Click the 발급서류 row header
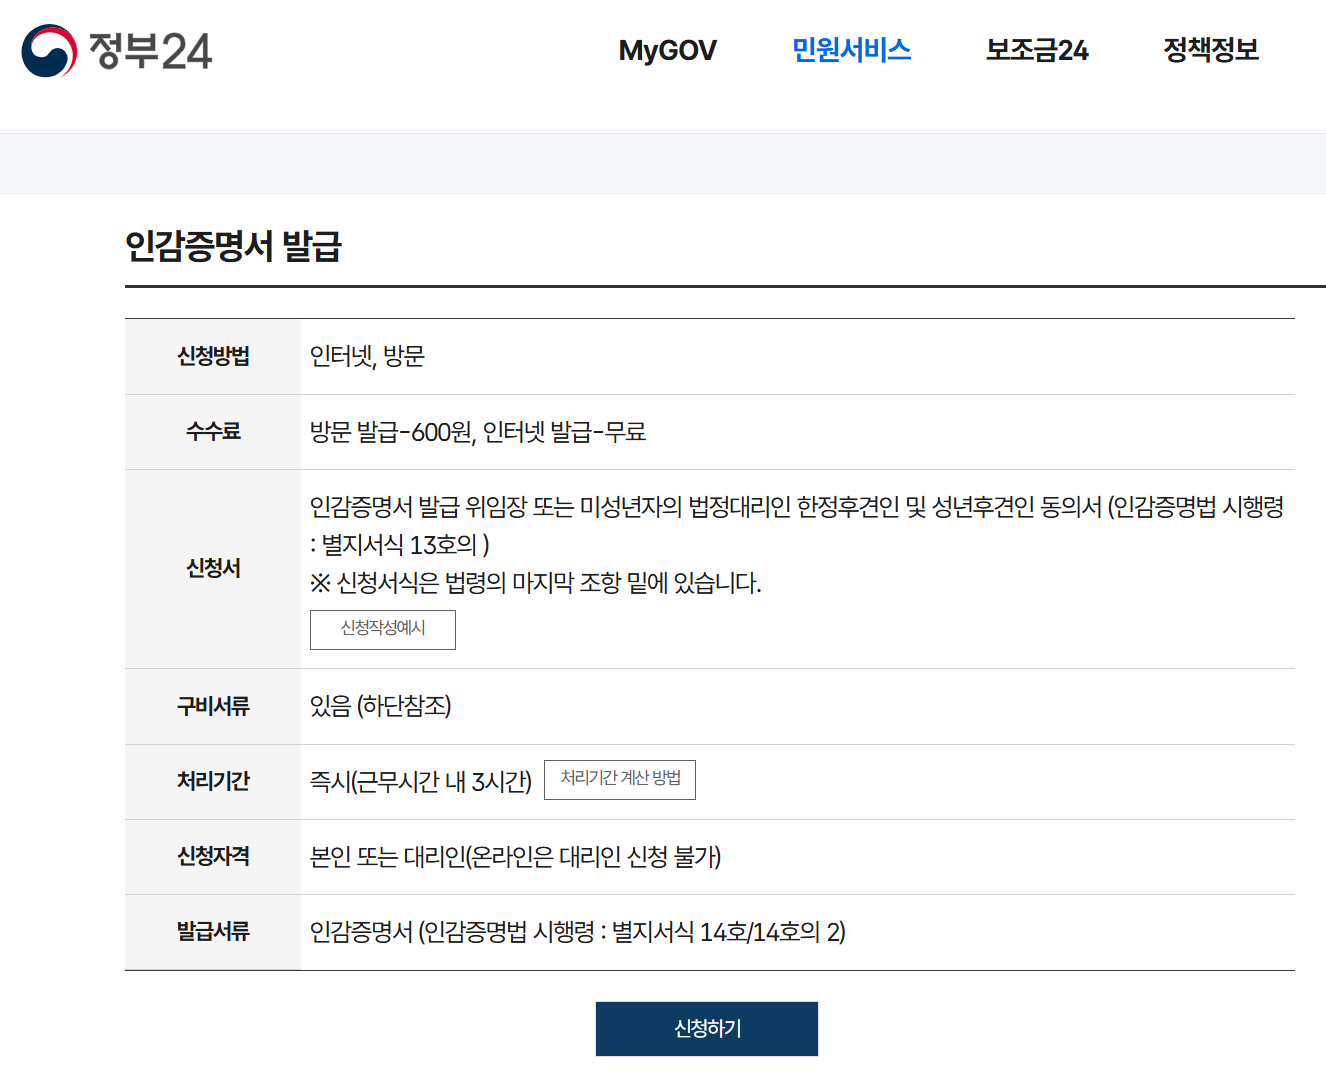This screenshot has height=1081, width=1326. [211, 932]
